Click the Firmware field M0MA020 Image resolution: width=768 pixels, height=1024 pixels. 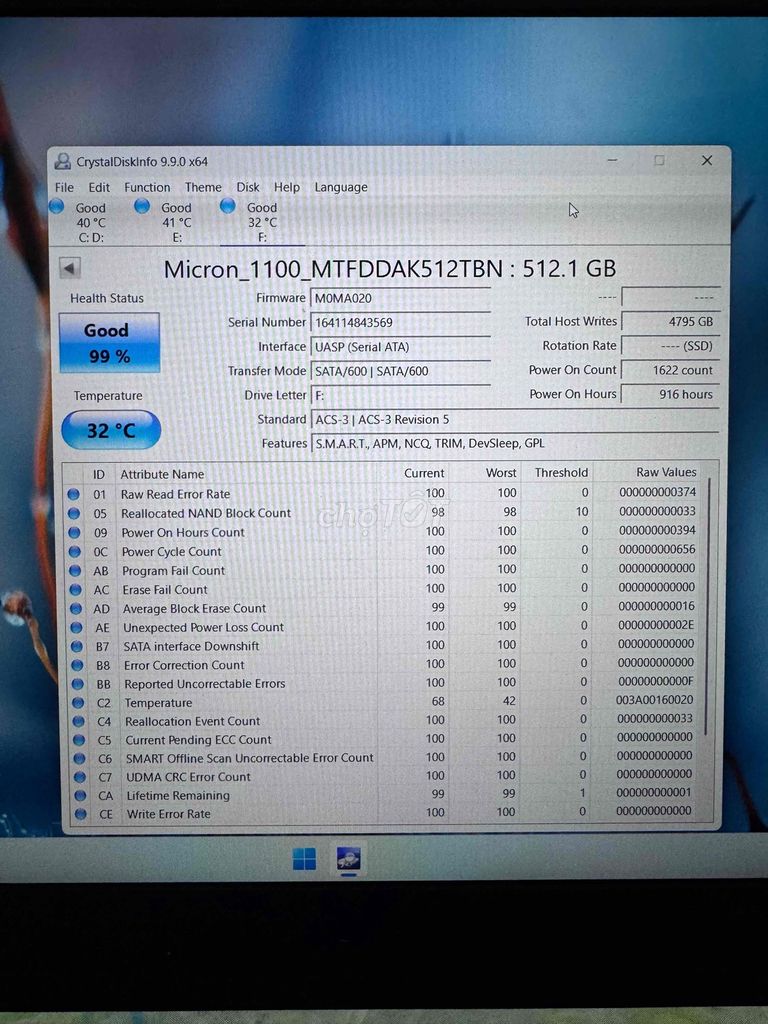[400, 299]
